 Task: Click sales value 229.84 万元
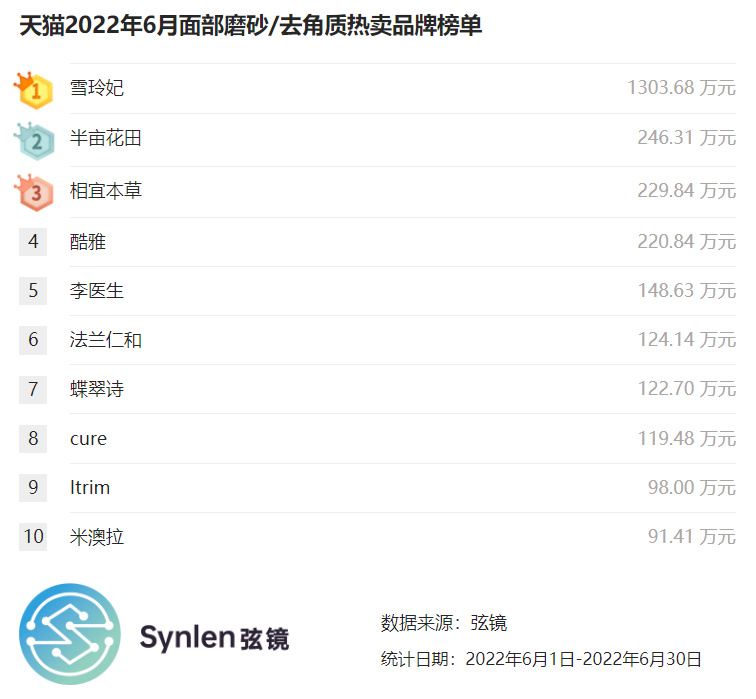[x=687, y=191]
